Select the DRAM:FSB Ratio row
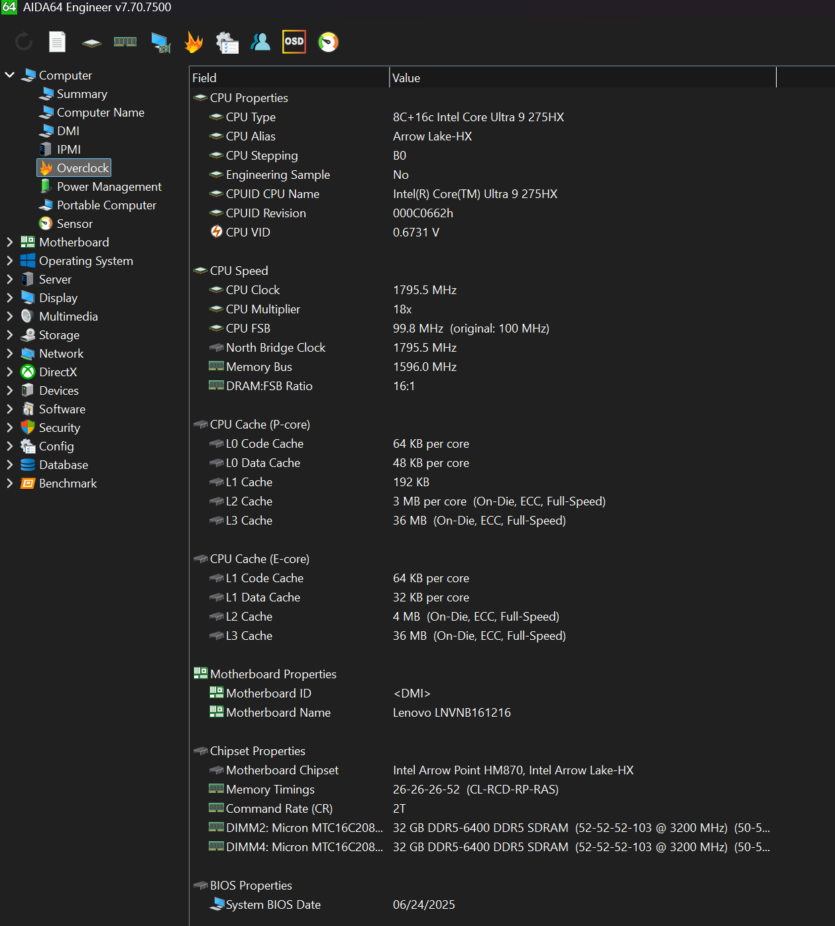The image size is (835, 926). (483, 386)
